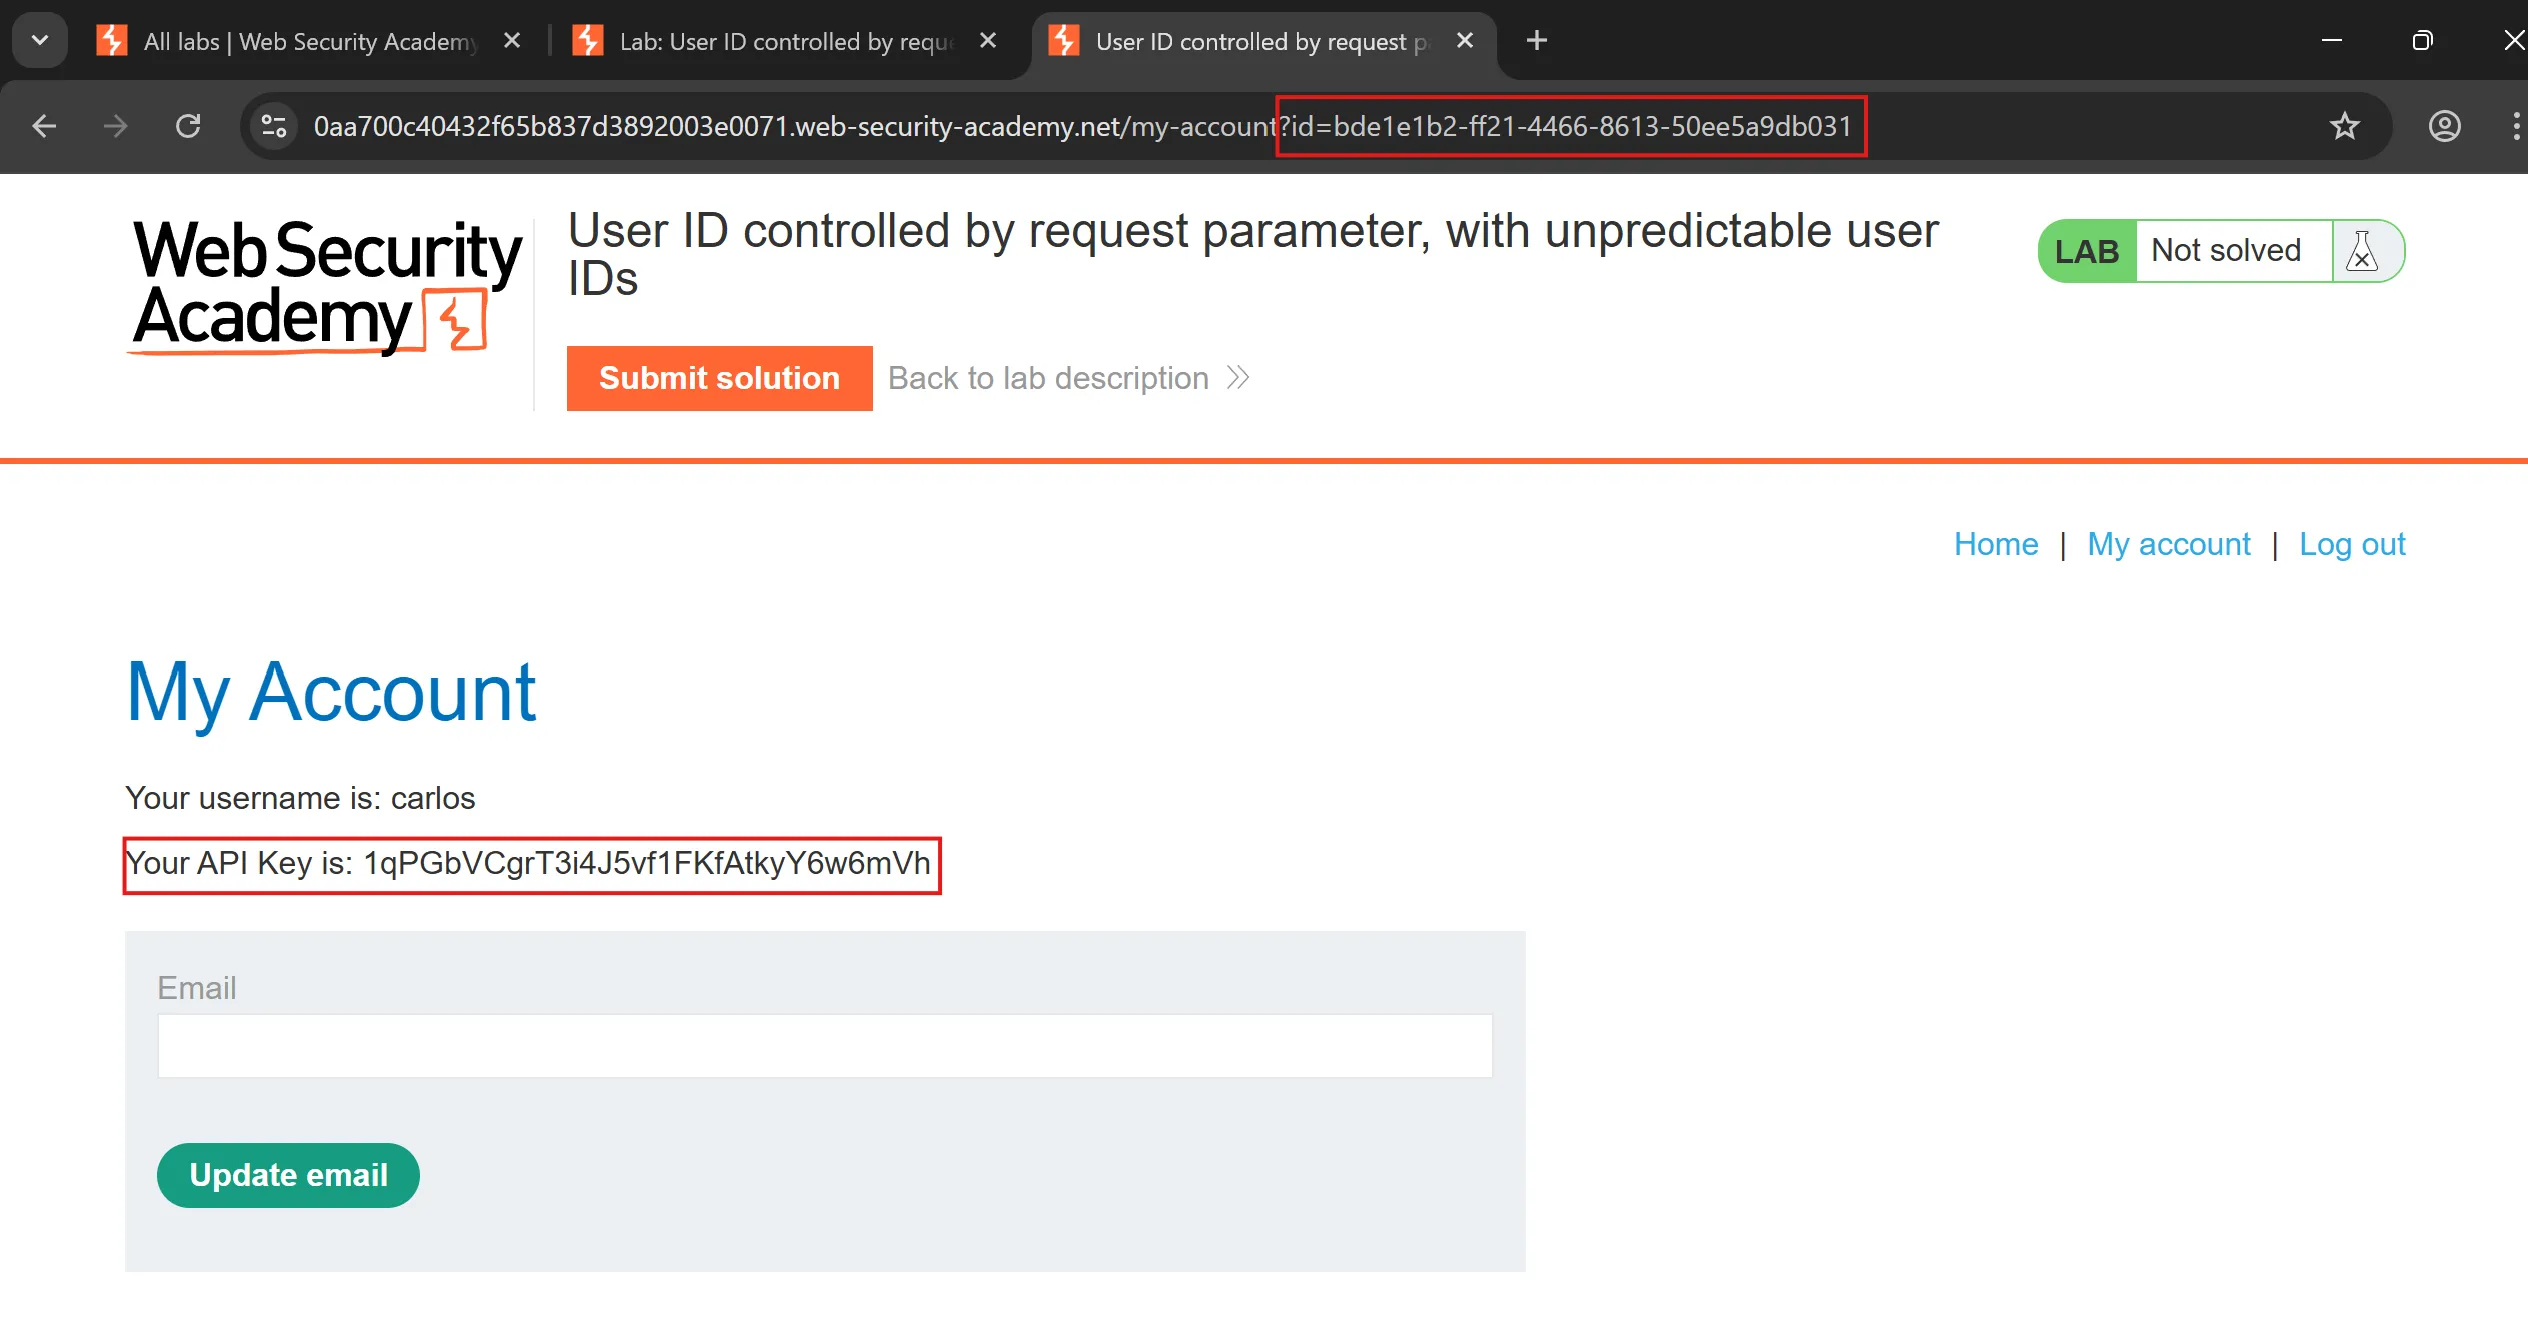Open site information icon in address bar
The image size is (2528, 1342).
pyautogui.click(x=274, y=126)
